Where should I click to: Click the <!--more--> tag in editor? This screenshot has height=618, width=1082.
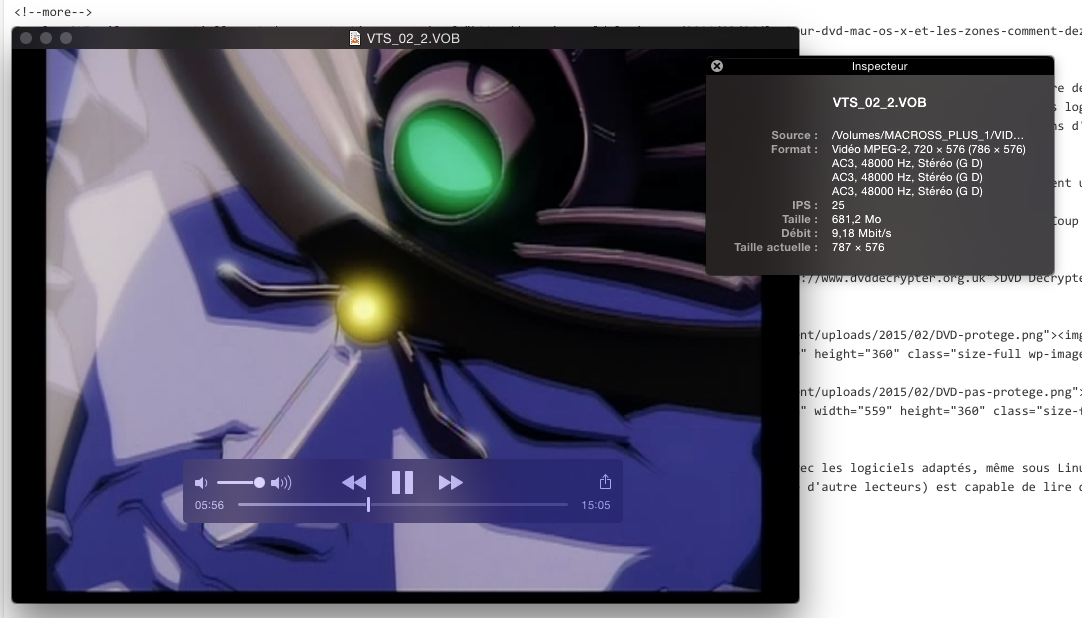click(x=53, y=12)
